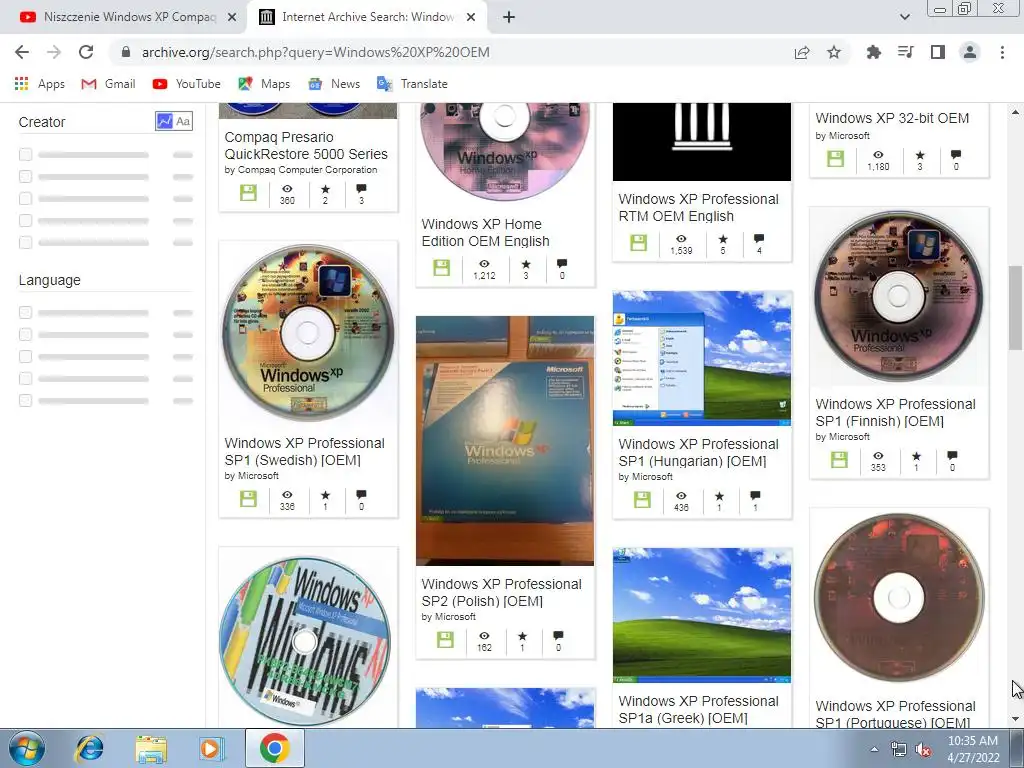Check the second Creator filter checkbox

(25, 176)
